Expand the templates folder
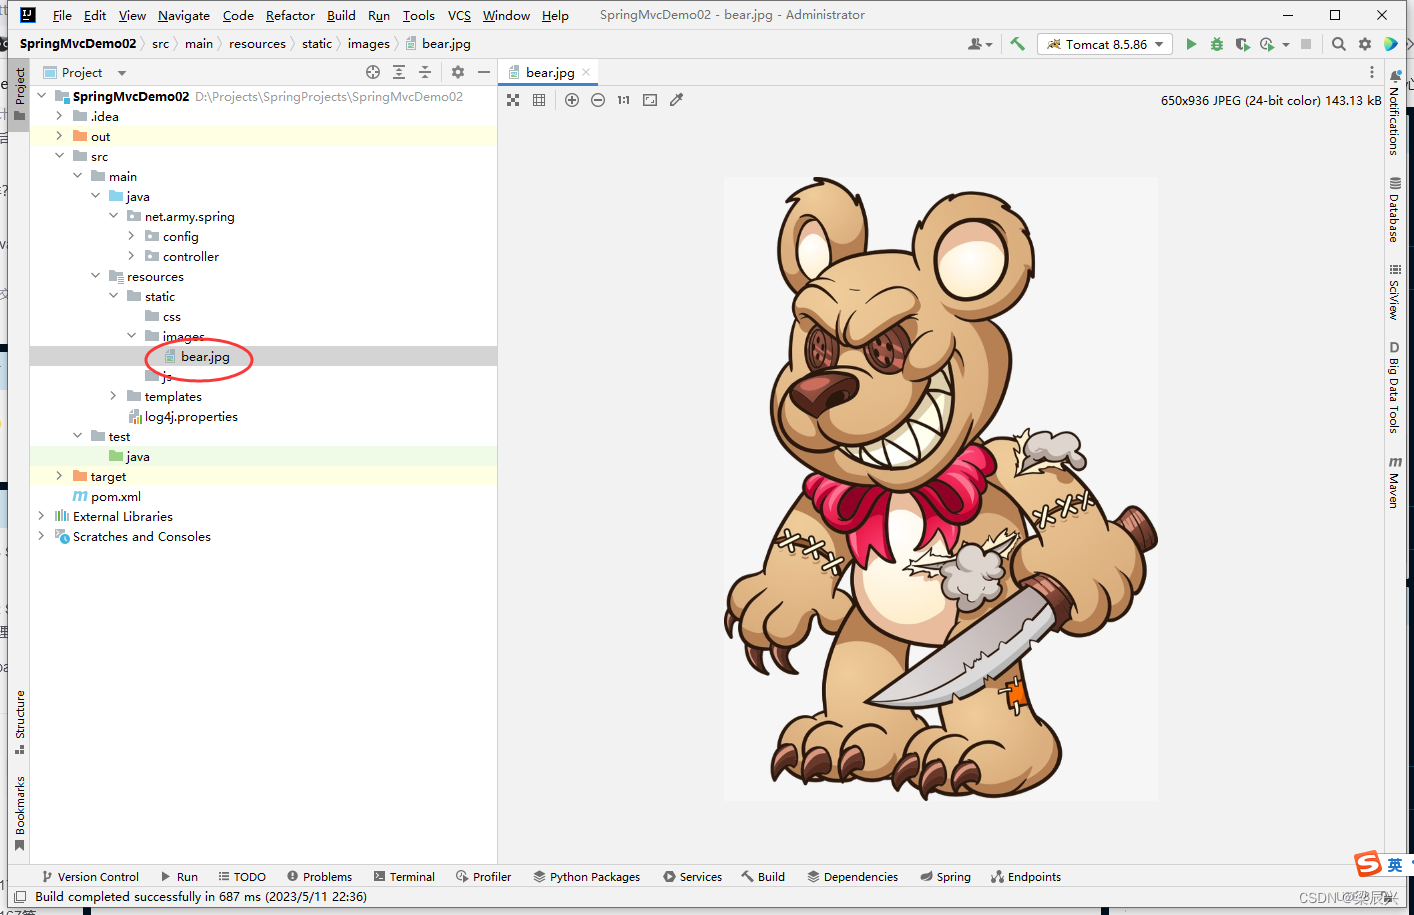This screenshot has width=1414, height=915. click(x=114, y=396)
